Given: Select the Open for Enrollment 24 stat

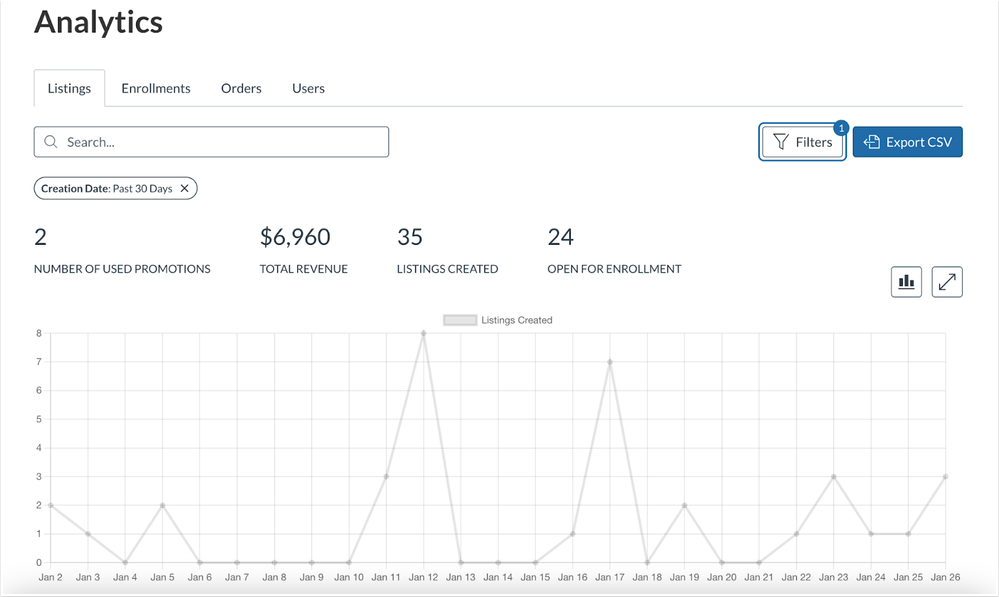Looking at the screenshot, I should tap(560, 238).
